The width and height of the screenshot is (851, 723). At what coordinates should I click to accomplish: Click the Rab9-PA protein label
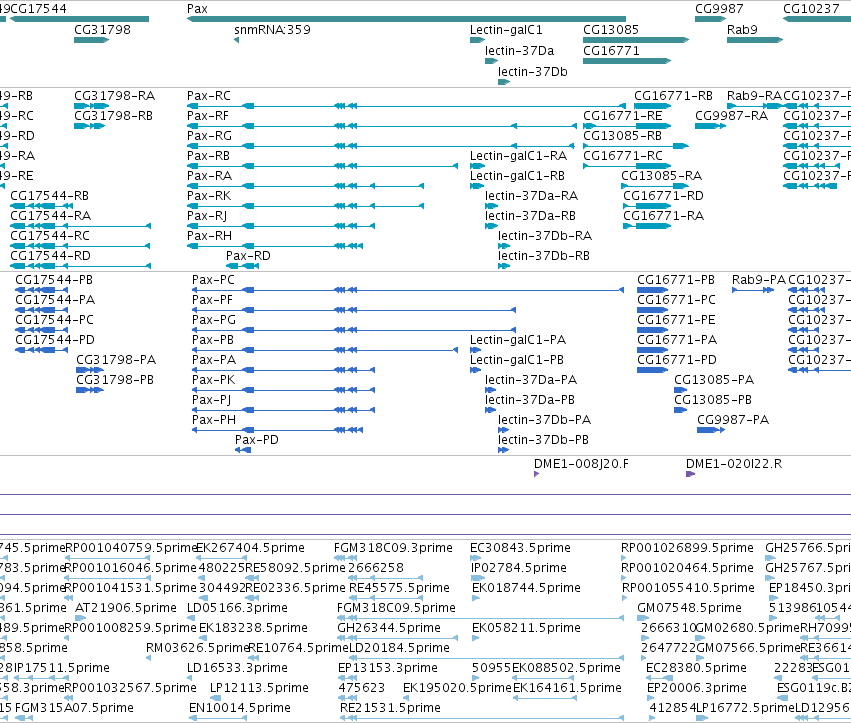click(x=759, y=280)
